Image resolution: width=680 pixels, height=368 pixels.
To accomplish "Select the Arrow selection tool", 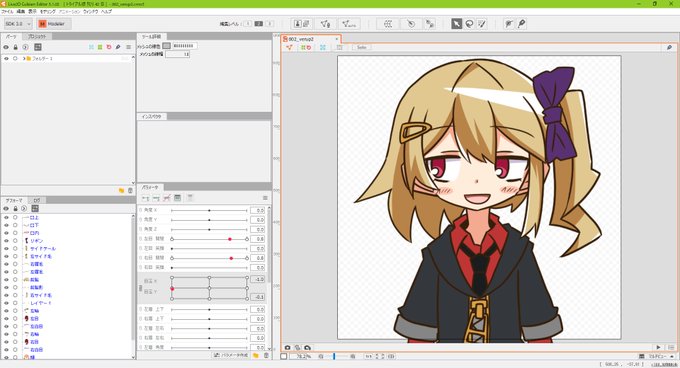I will click(456, 24).
